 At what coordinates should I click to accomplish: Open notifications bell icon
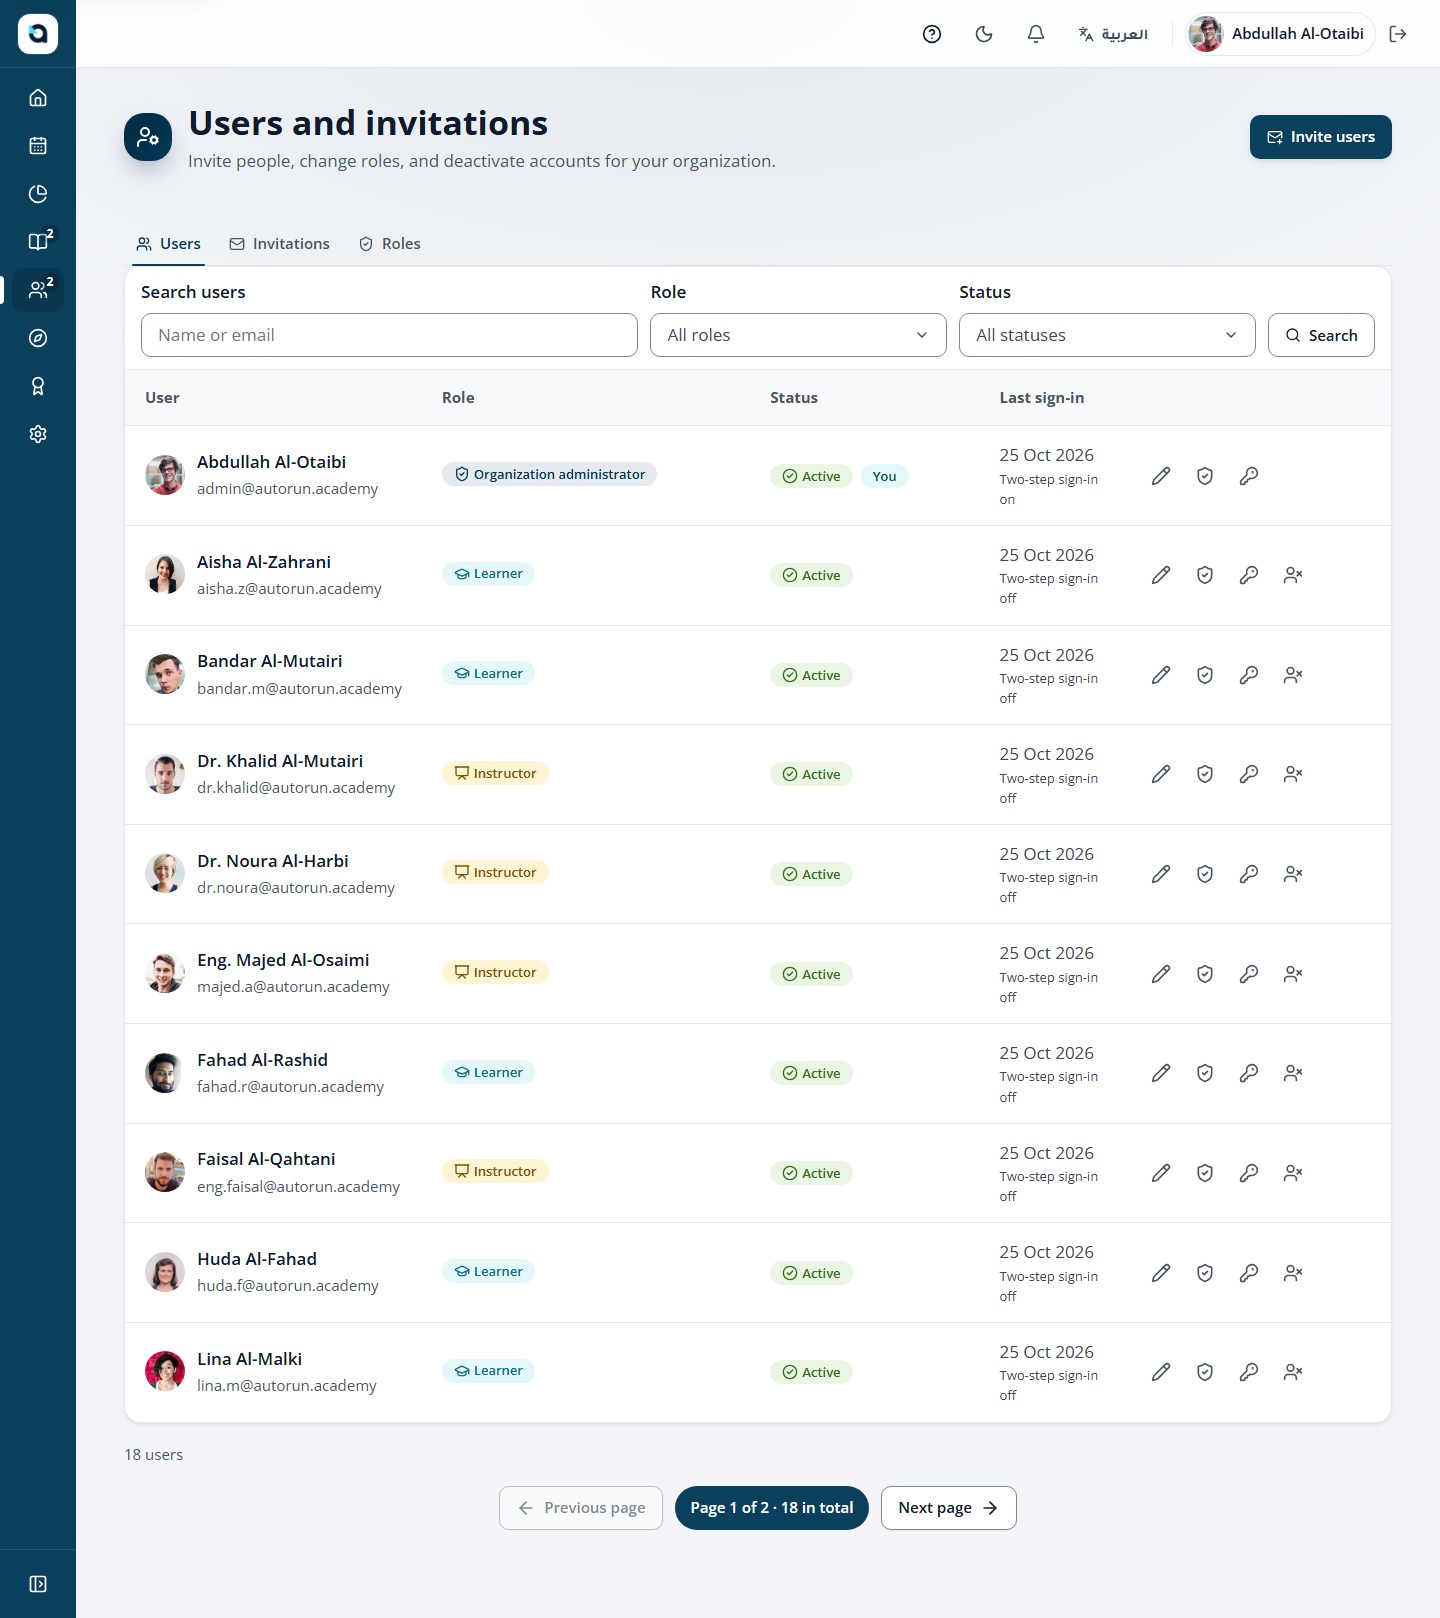coord(1036,34)
